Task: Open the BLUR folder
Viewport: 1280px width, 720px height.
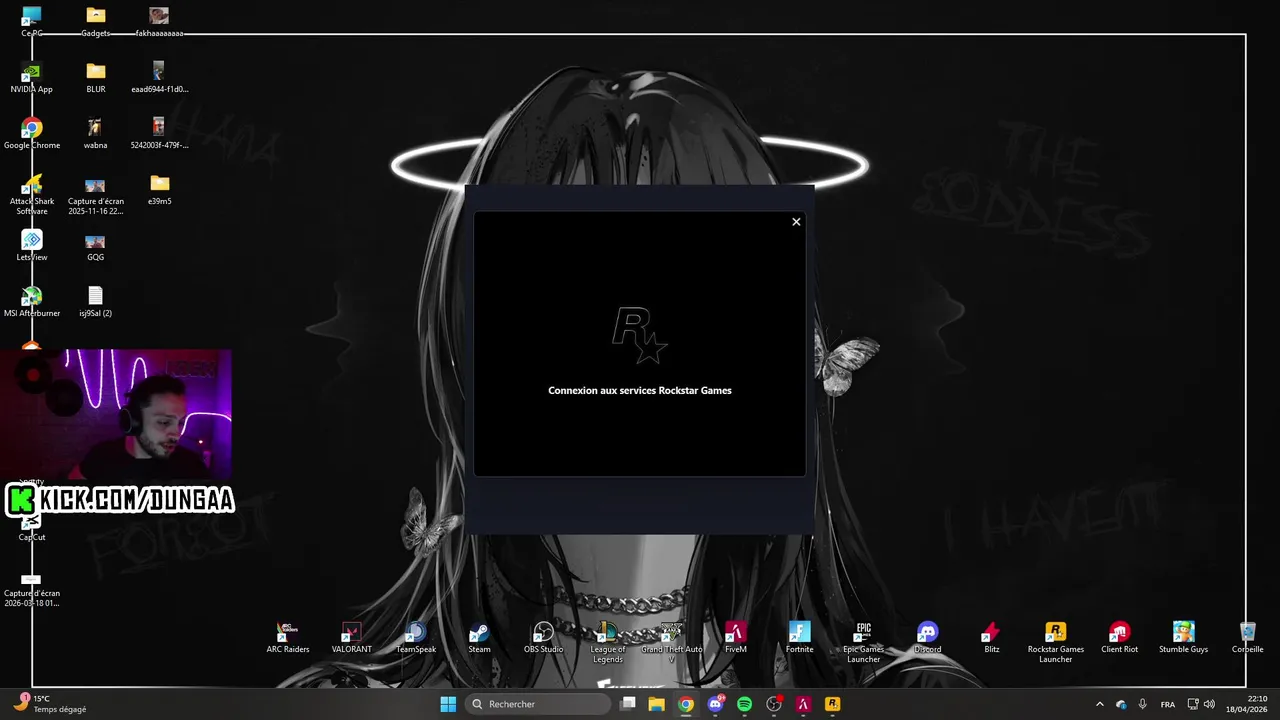Action: [96, 78]
